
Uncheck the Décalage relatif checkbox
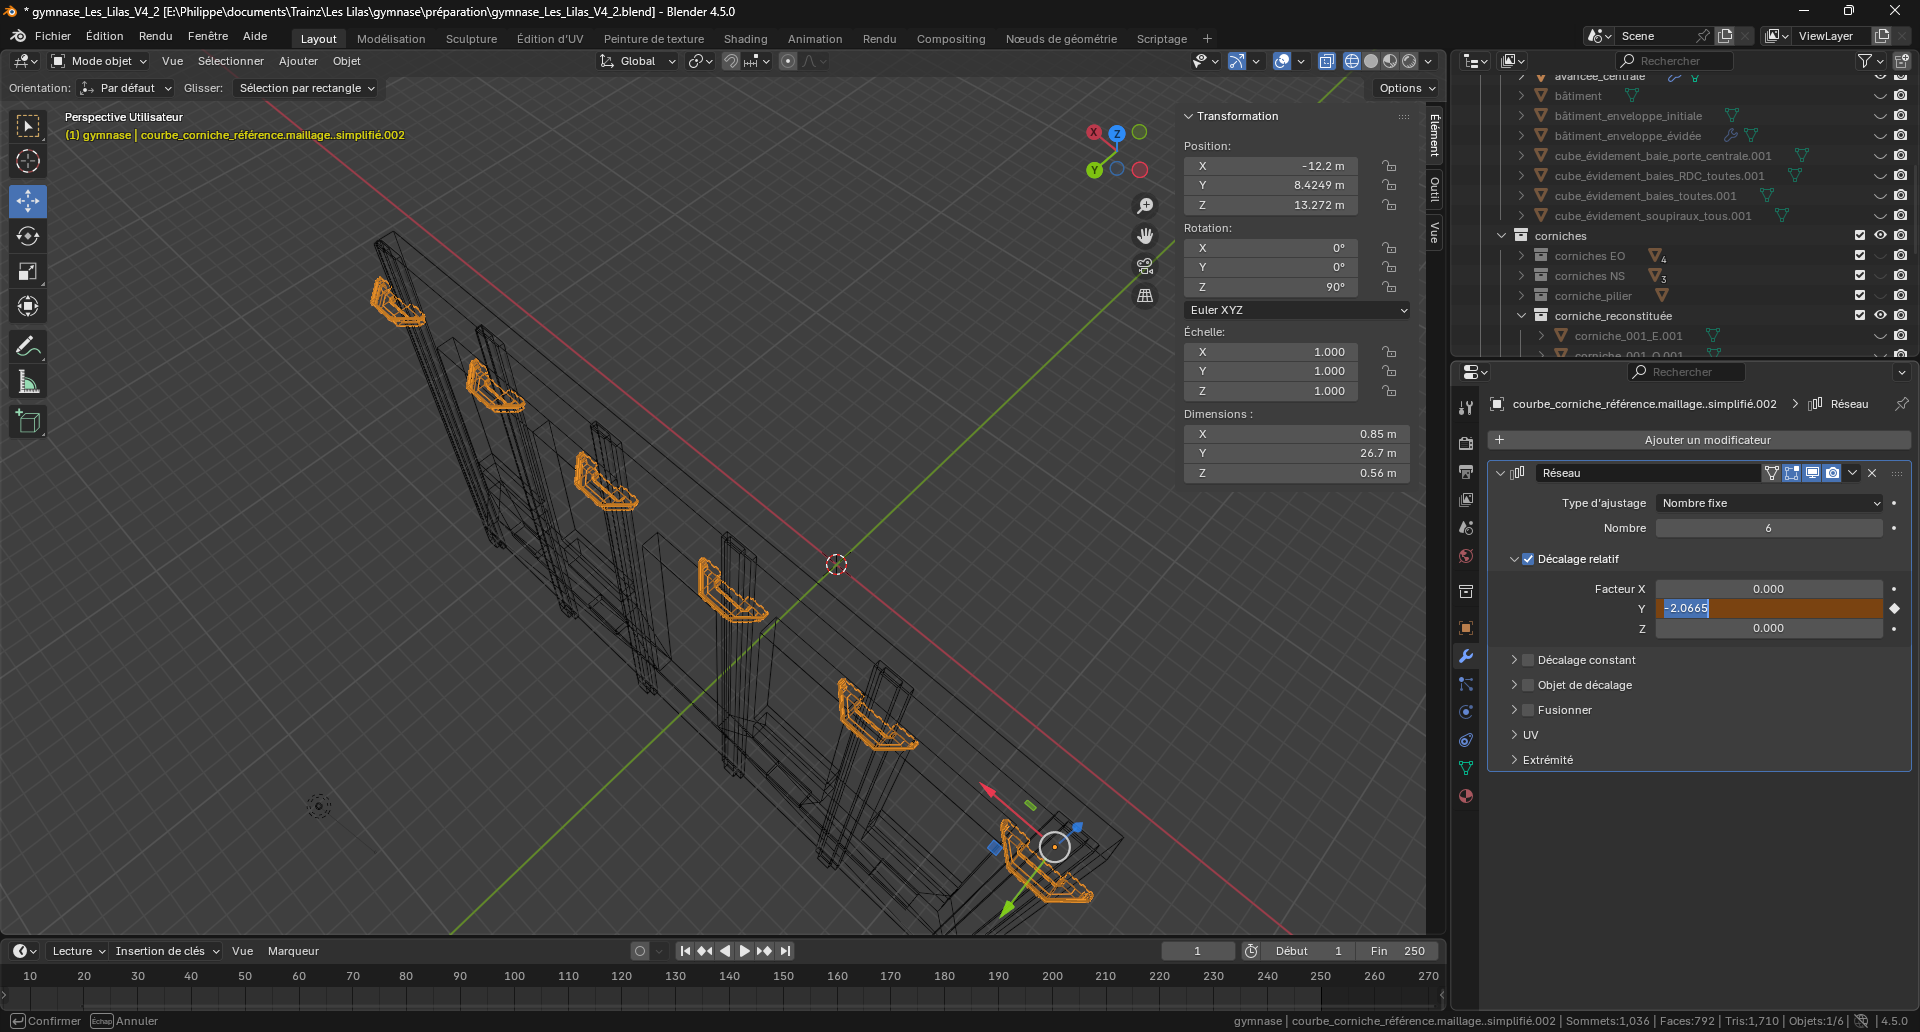point(1528,559)
